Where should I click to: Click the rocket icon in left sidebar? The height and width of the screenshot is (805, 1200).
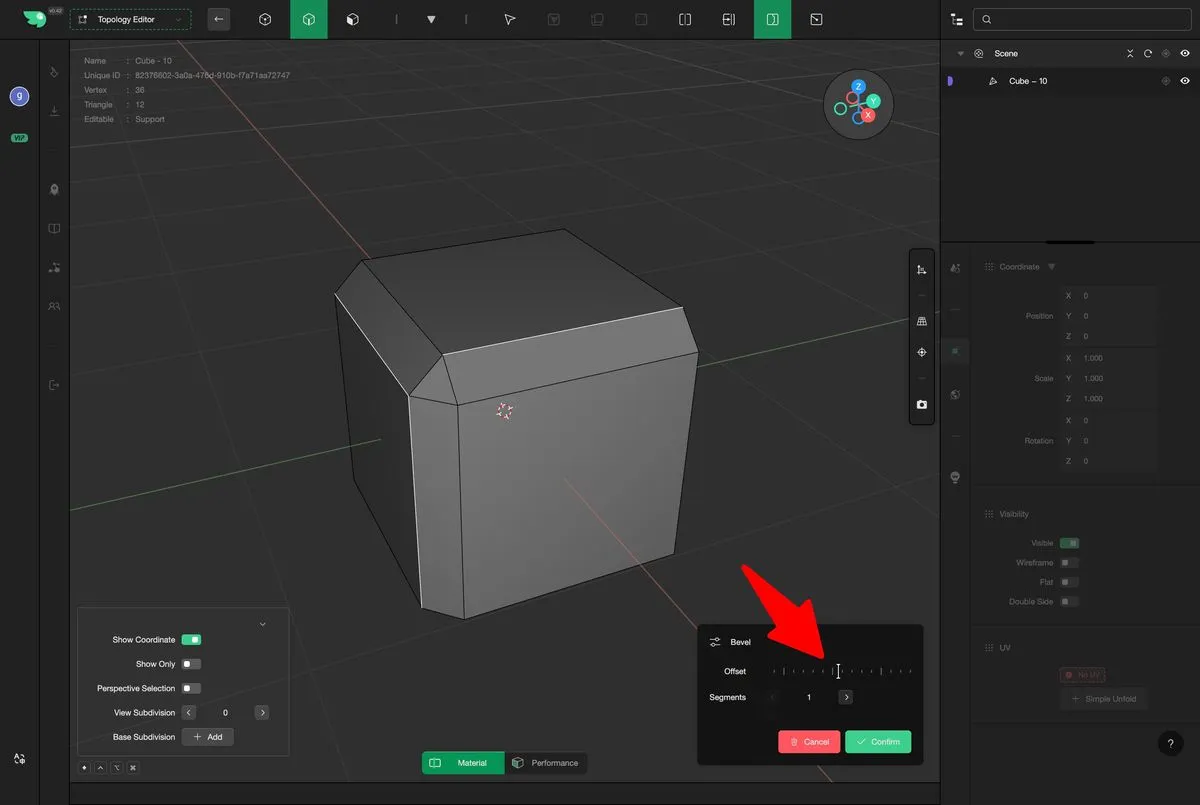coord(54,189)
